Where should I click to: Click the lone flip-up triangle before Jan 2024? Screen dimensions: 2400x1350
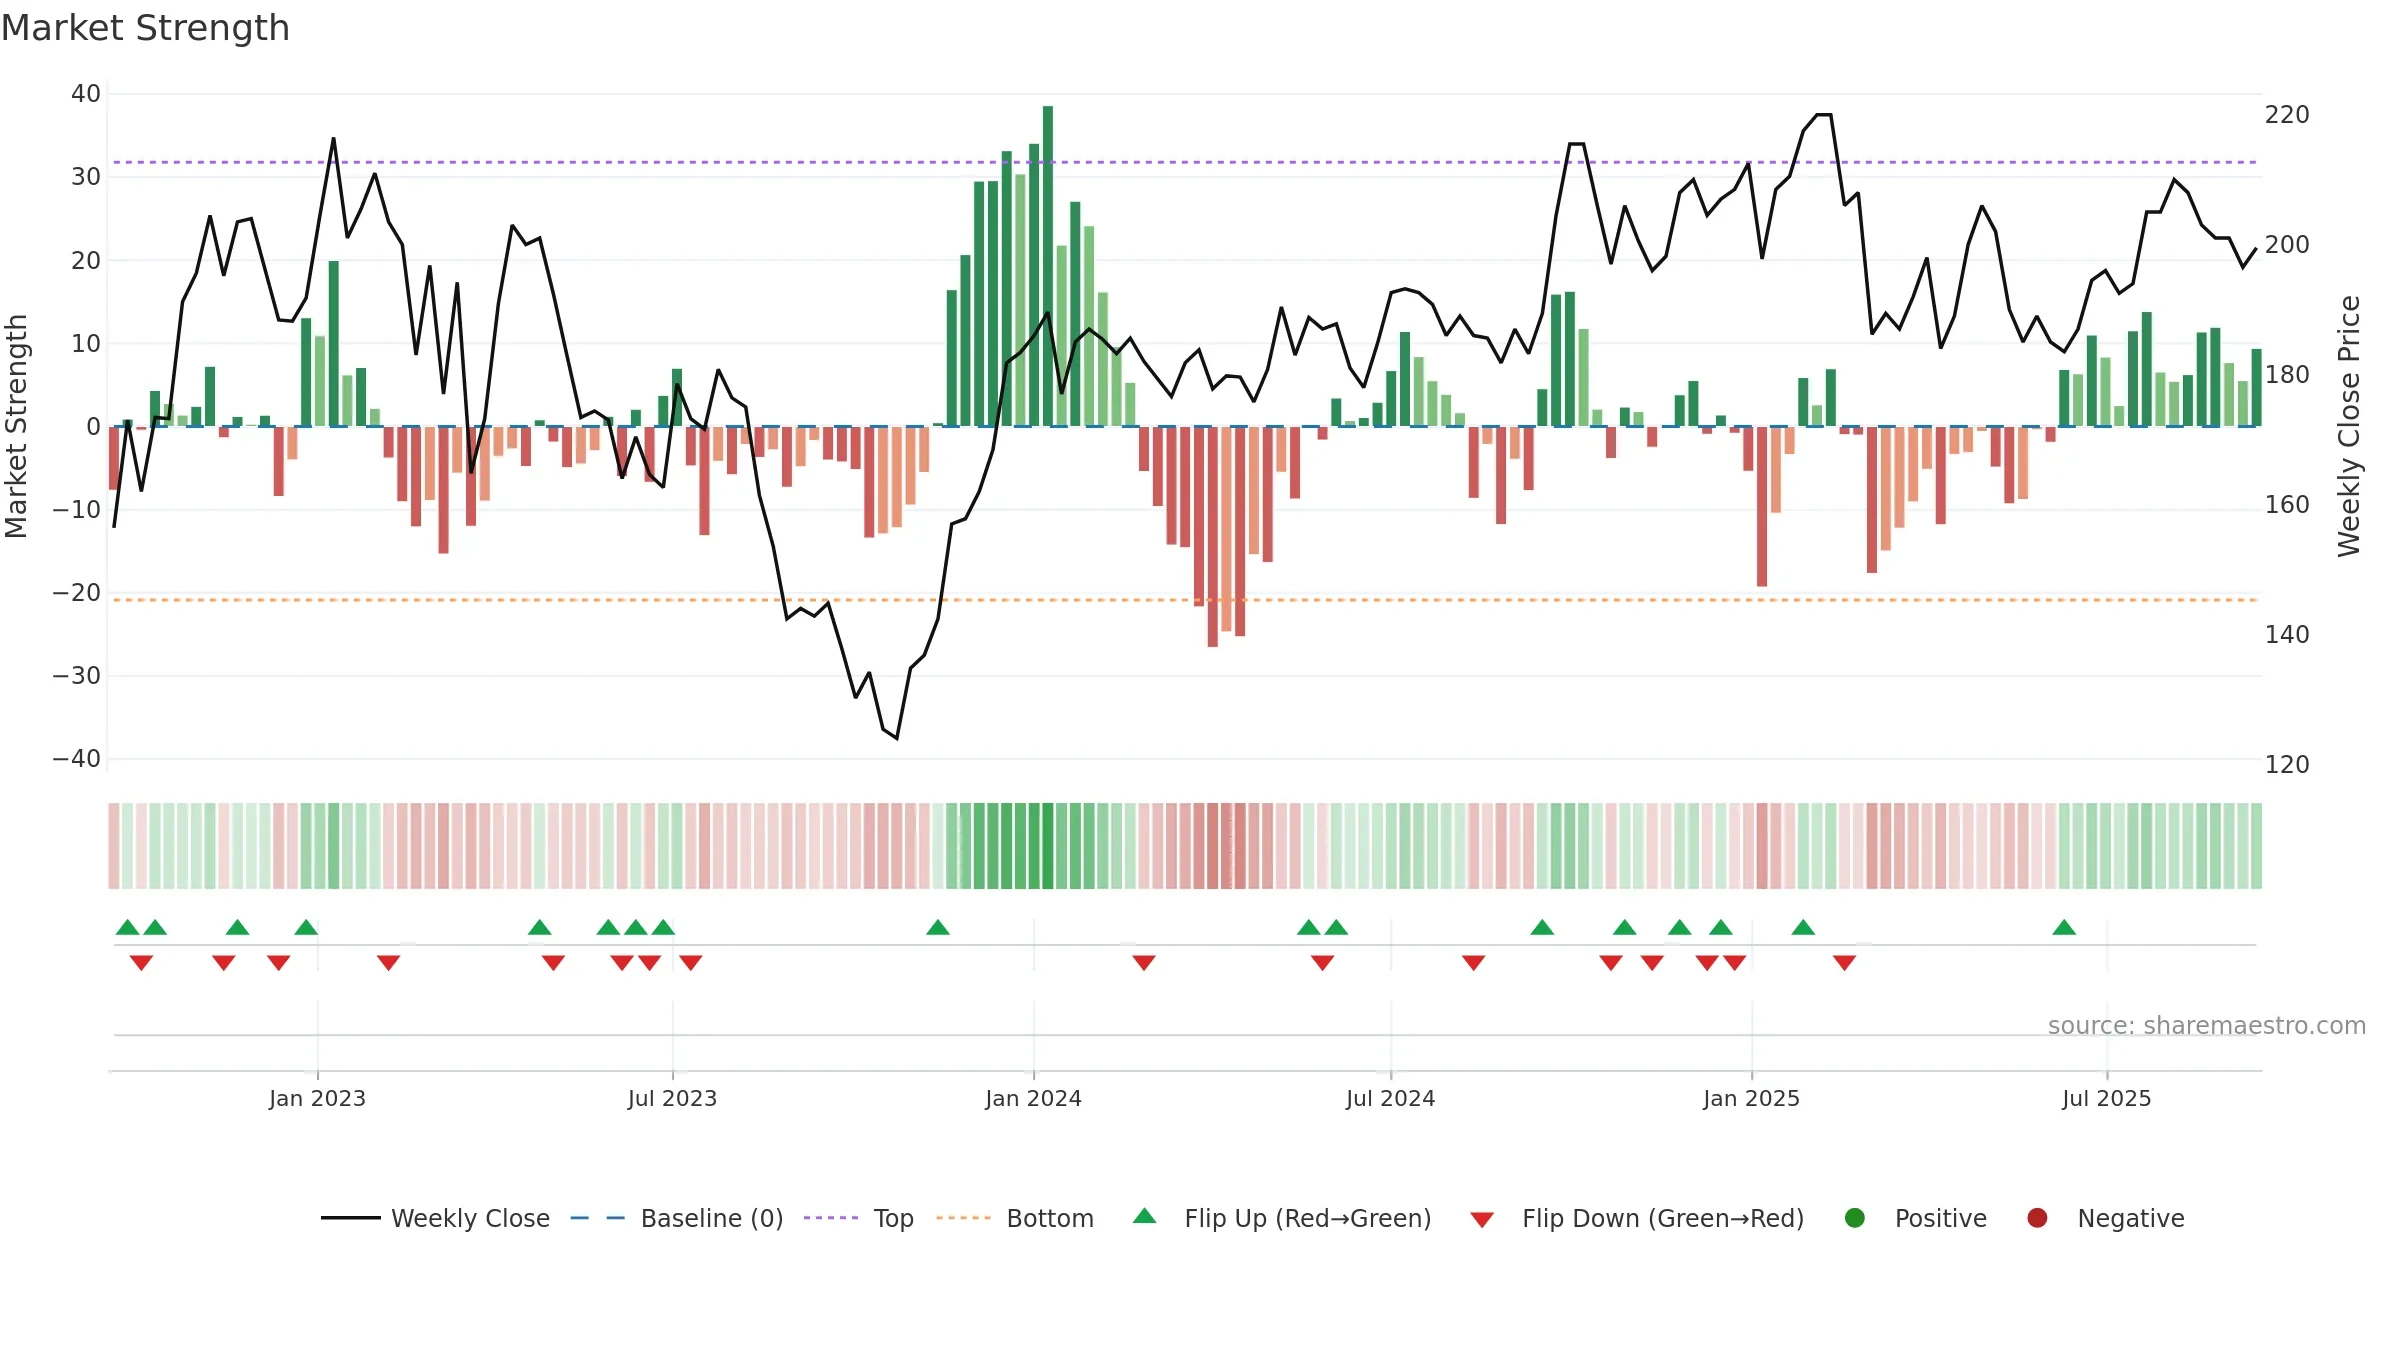[938, 928]
